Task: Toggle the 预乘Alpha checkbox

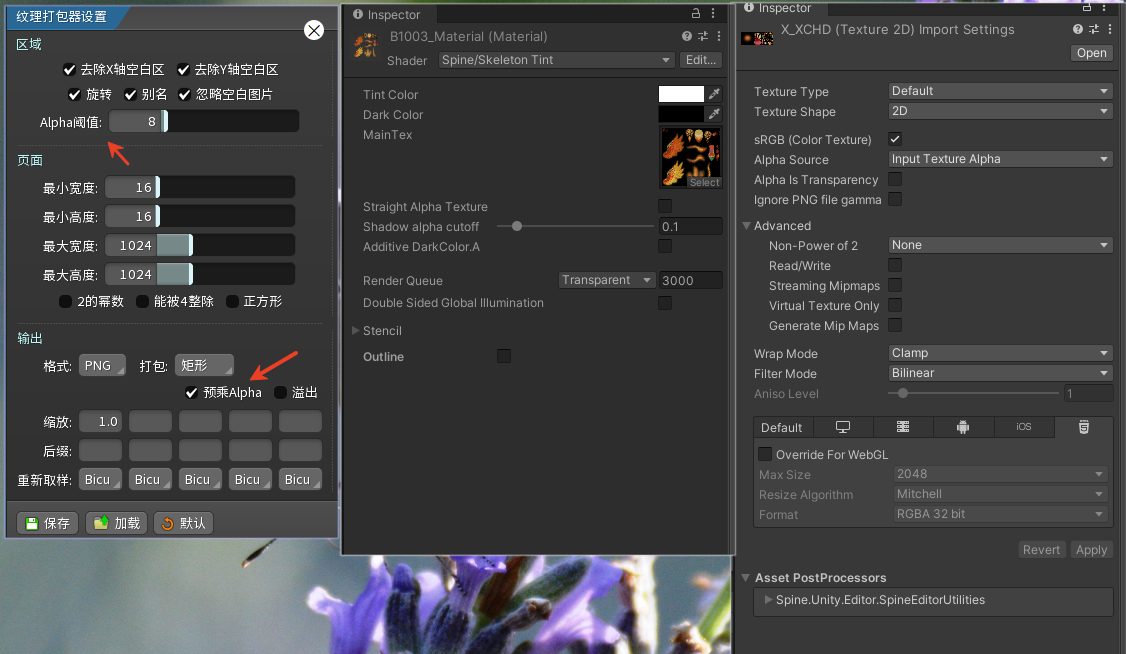Action: click(192, 392)
